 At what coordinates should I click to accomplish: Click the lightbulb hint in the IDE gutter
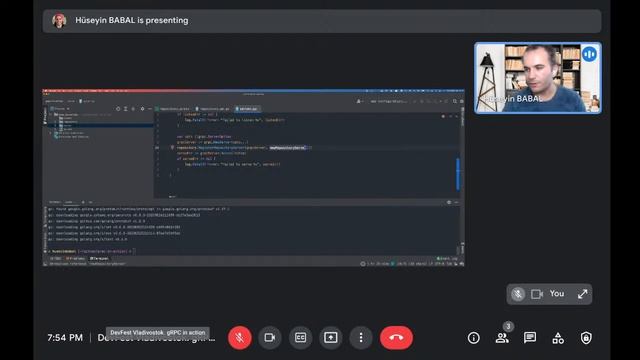[x=172, y=147]
